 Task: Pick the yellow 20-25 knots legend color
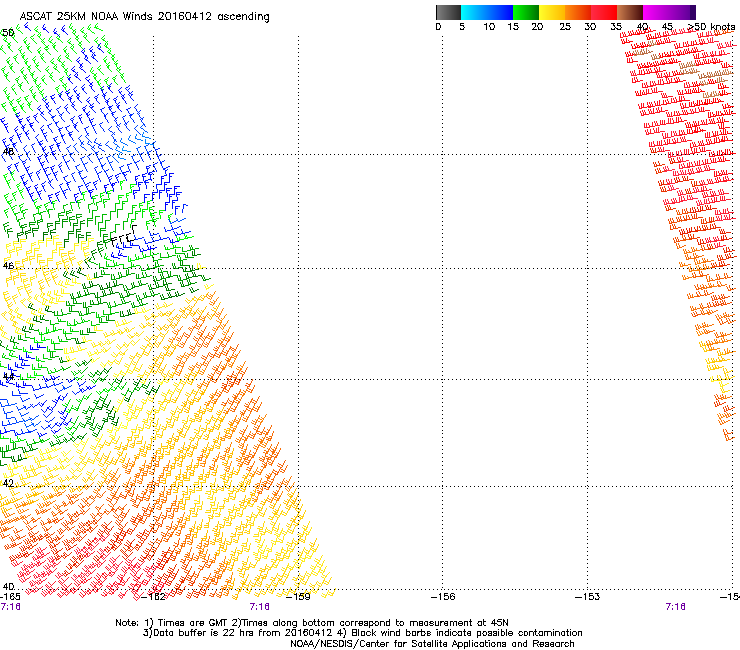click(x=552, y=12)
